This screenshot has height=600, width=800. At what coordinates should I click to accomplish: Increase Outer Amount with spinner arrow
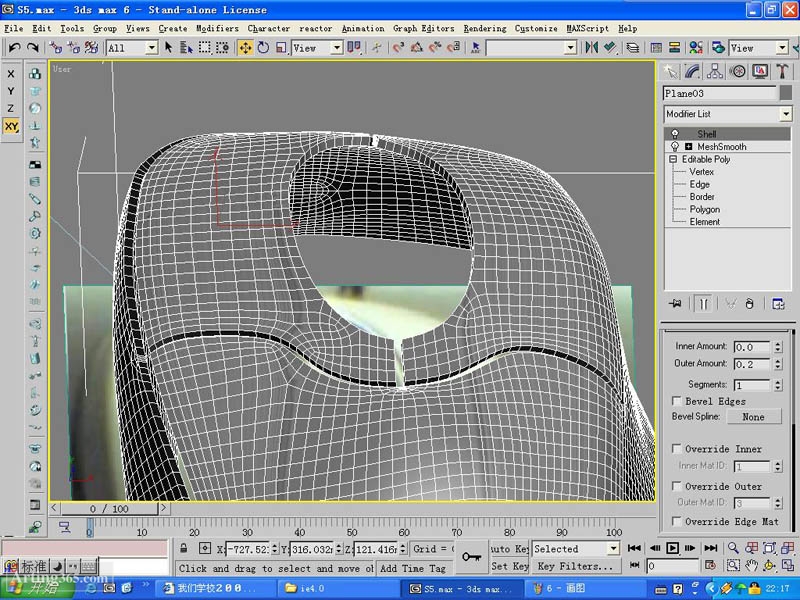(x=778, y=359)
